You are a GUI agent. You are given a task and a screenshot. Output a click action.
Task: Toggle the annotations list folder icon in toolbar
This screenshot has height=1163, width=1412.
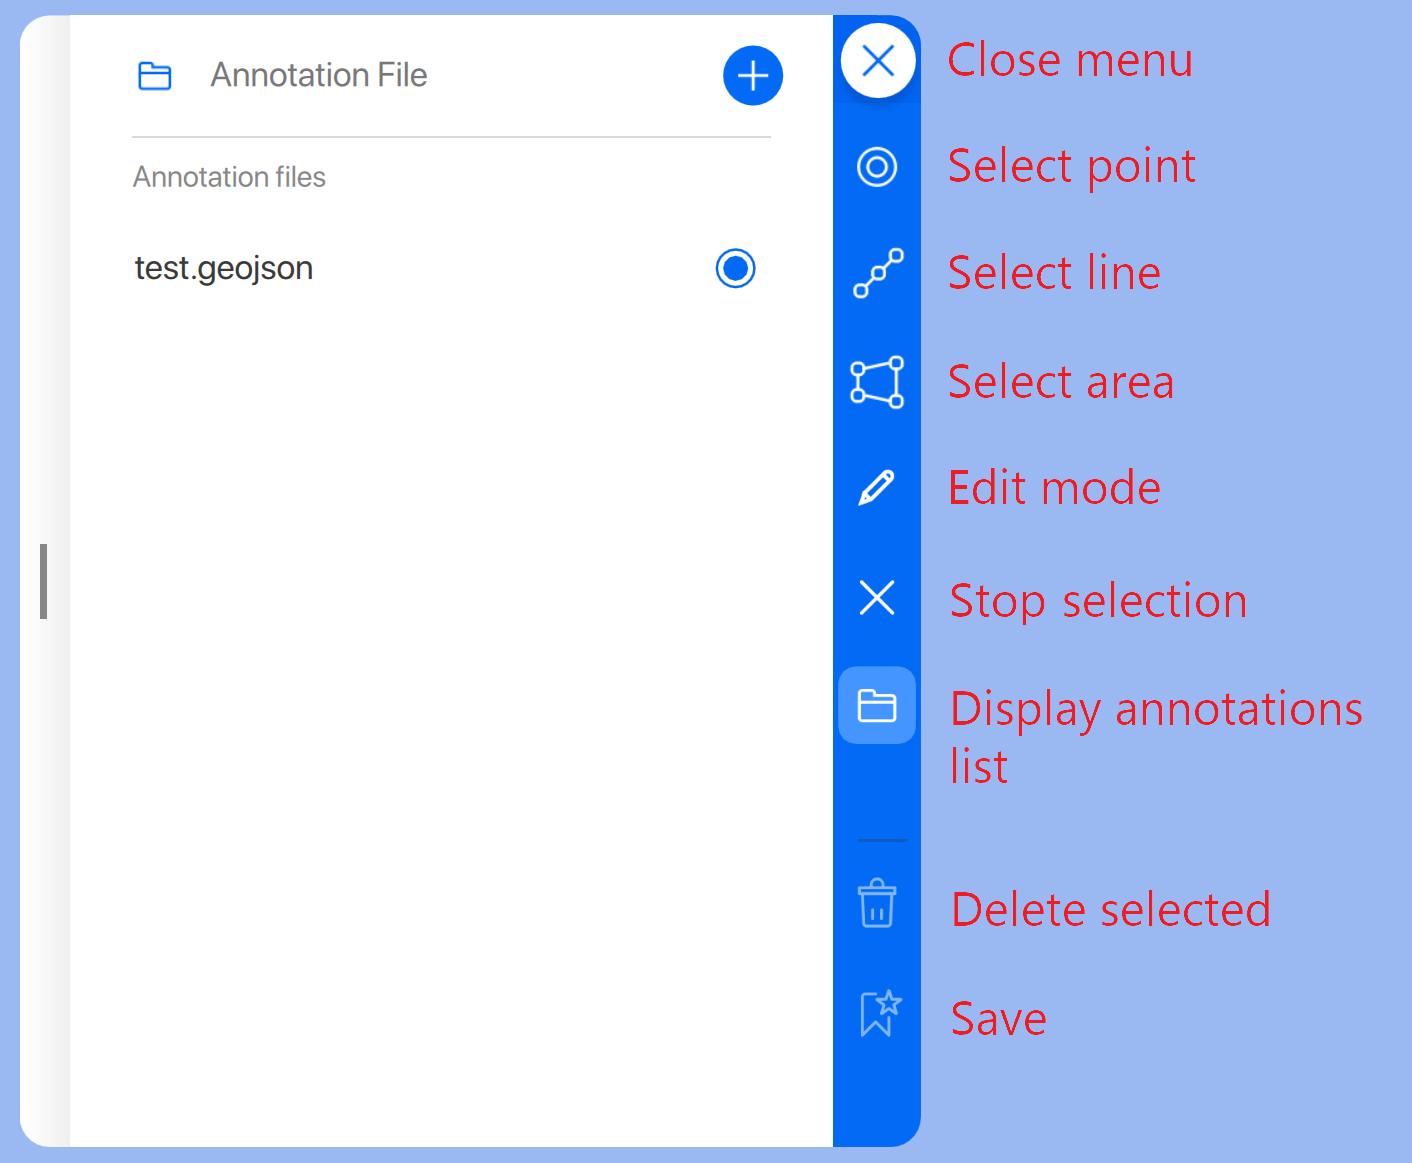(877, 706)
